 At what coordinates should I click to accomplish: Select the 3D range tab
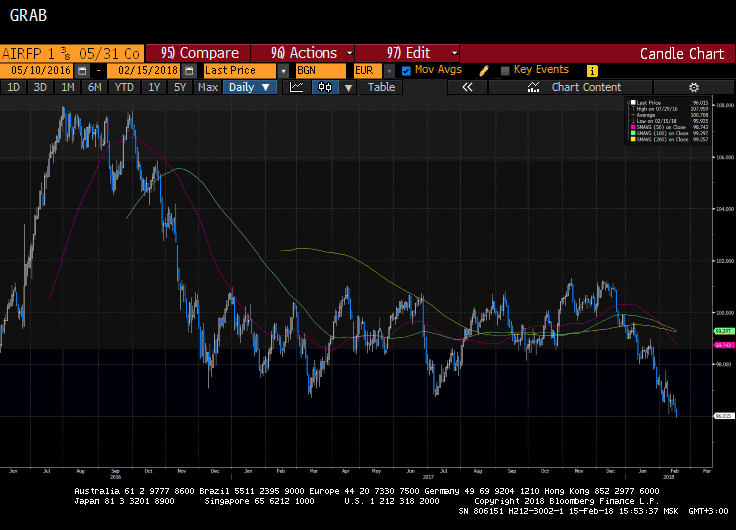[40, 87]
